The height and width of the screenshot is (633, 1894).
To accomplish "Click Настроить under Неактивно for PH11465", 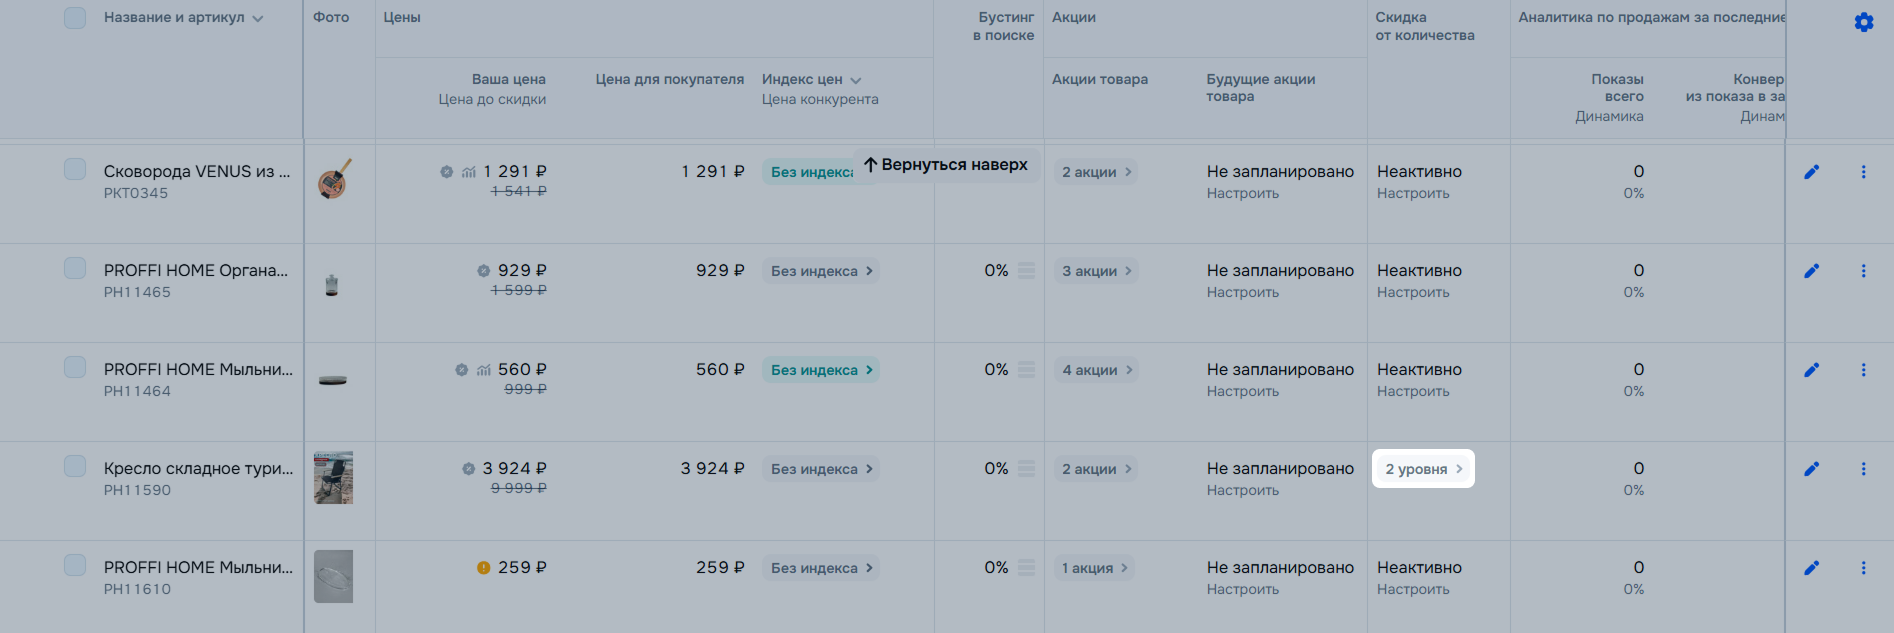I will [x=1412, y=293].
